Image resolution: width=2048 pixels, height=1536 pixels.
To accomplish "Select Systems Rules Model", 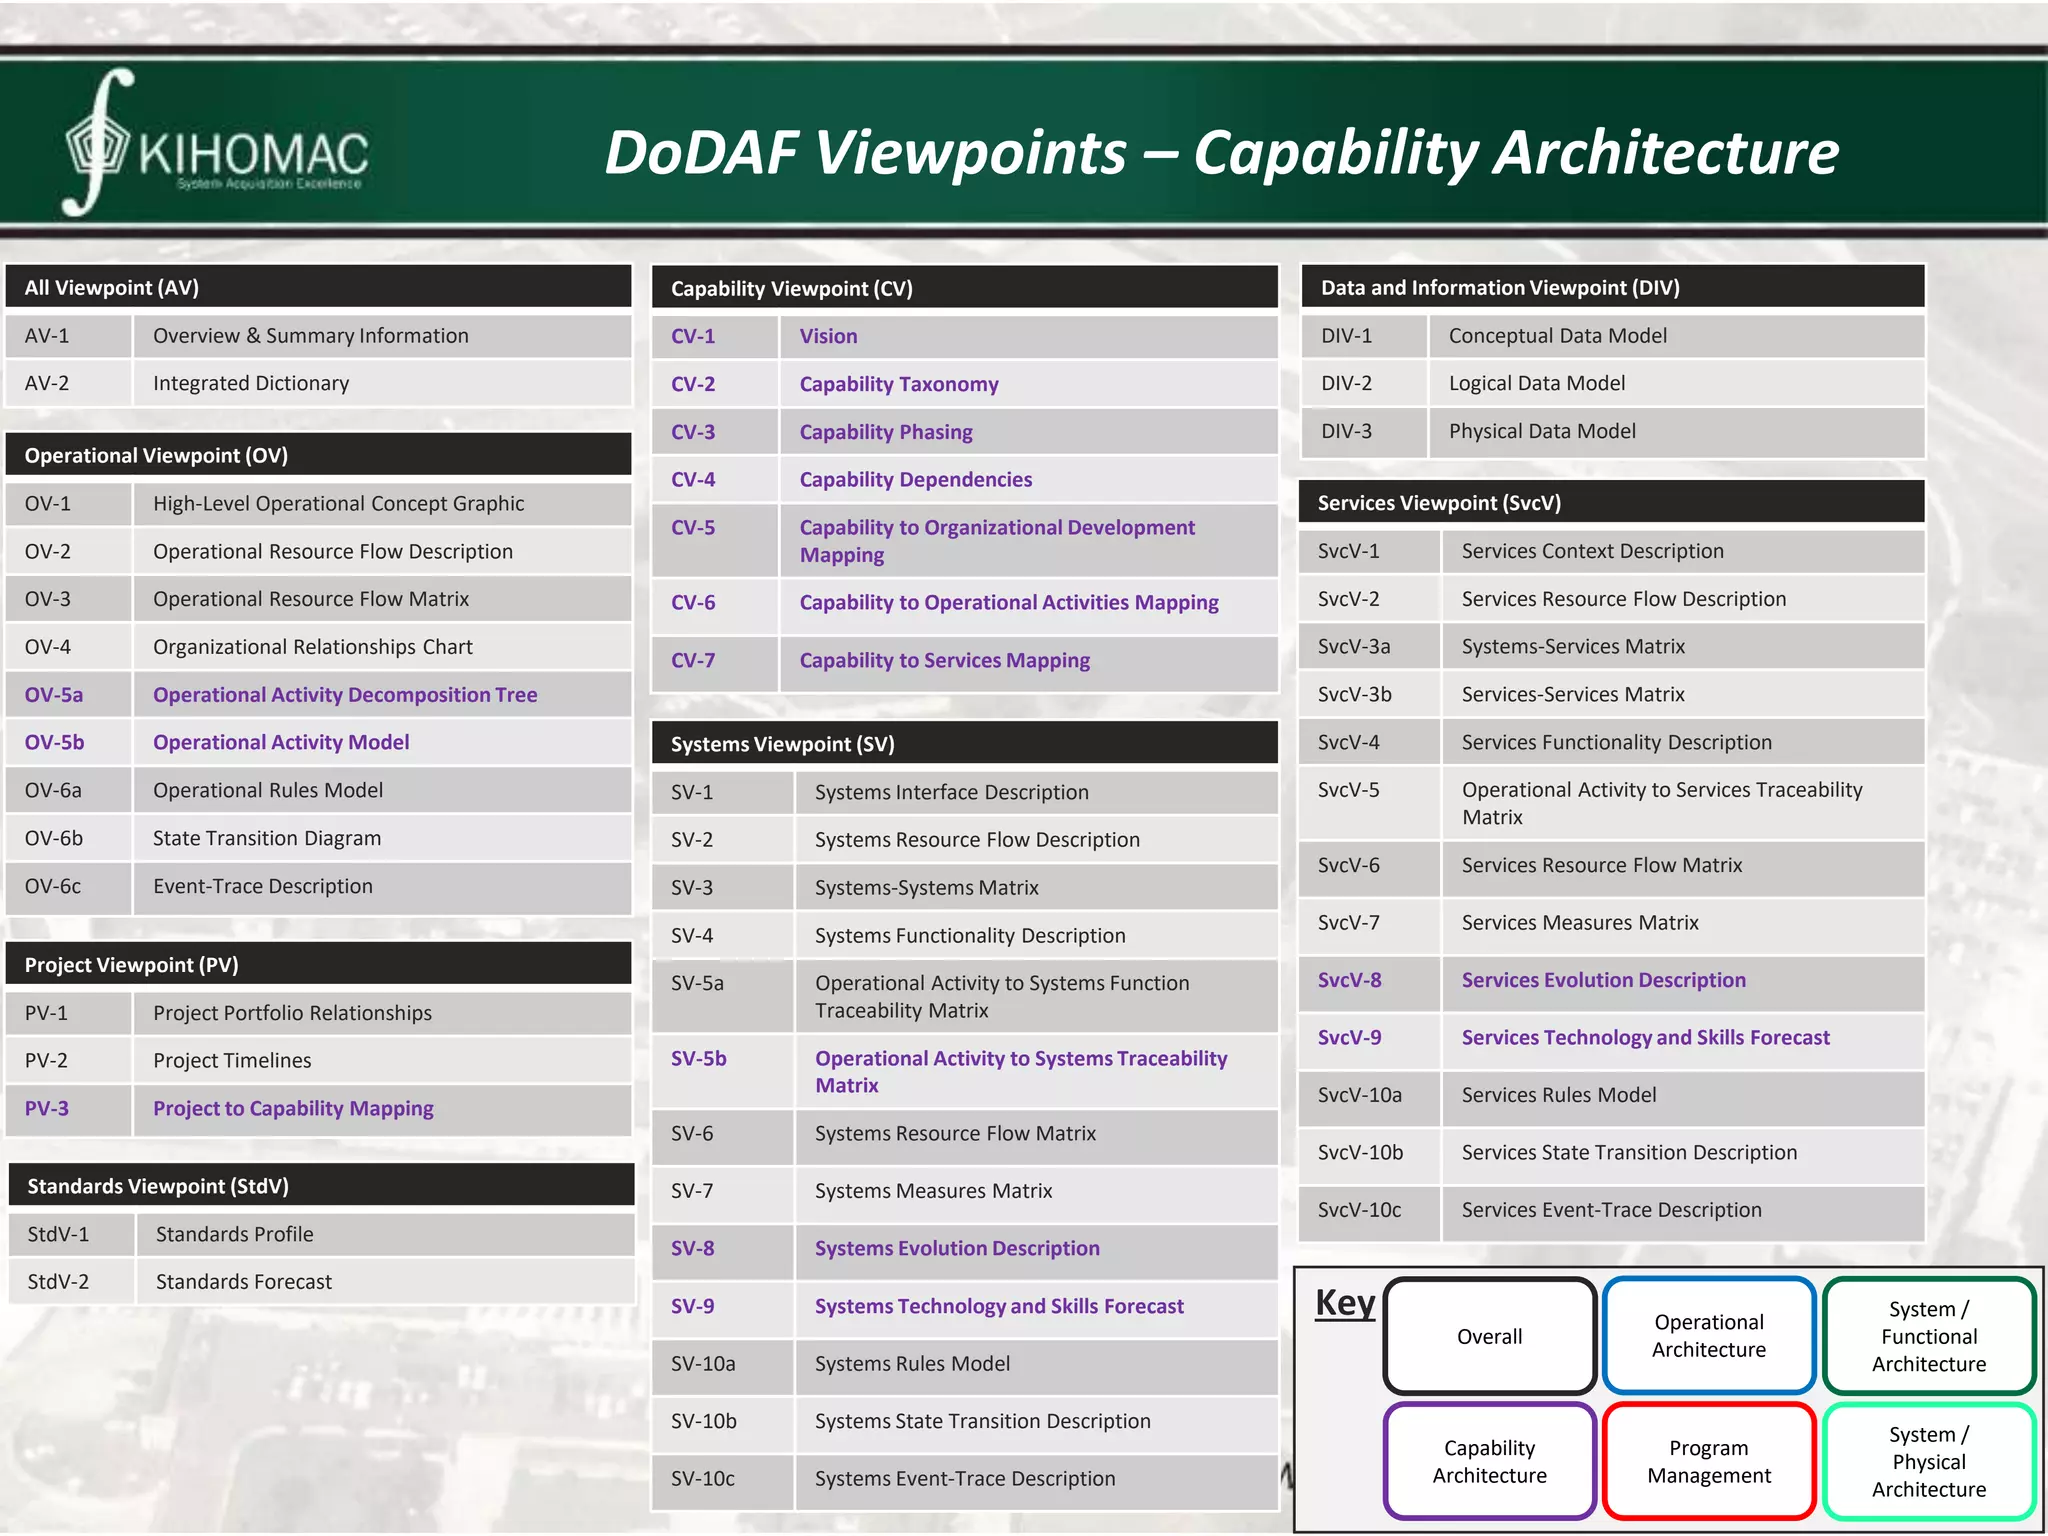I will click(x=912, y=1364).
